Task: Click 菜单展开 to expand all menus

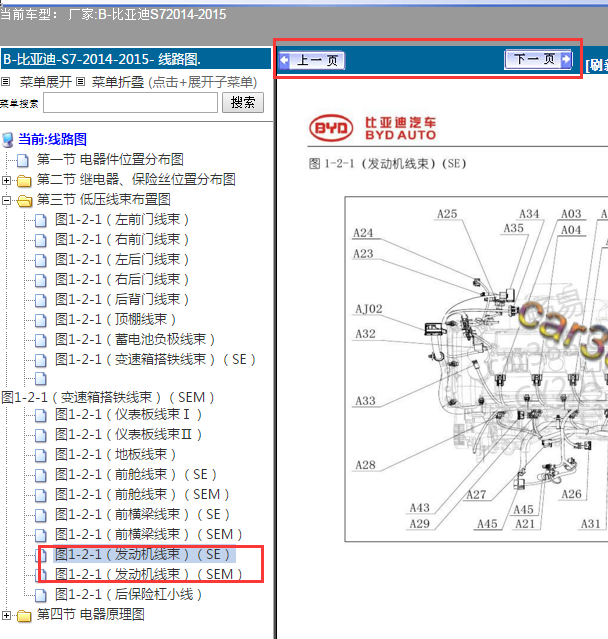Action: click(46, 82)
